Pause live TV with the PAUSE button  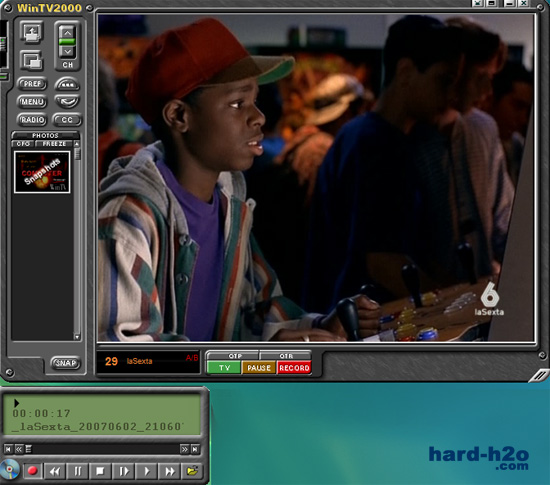[x=259, y=368]
